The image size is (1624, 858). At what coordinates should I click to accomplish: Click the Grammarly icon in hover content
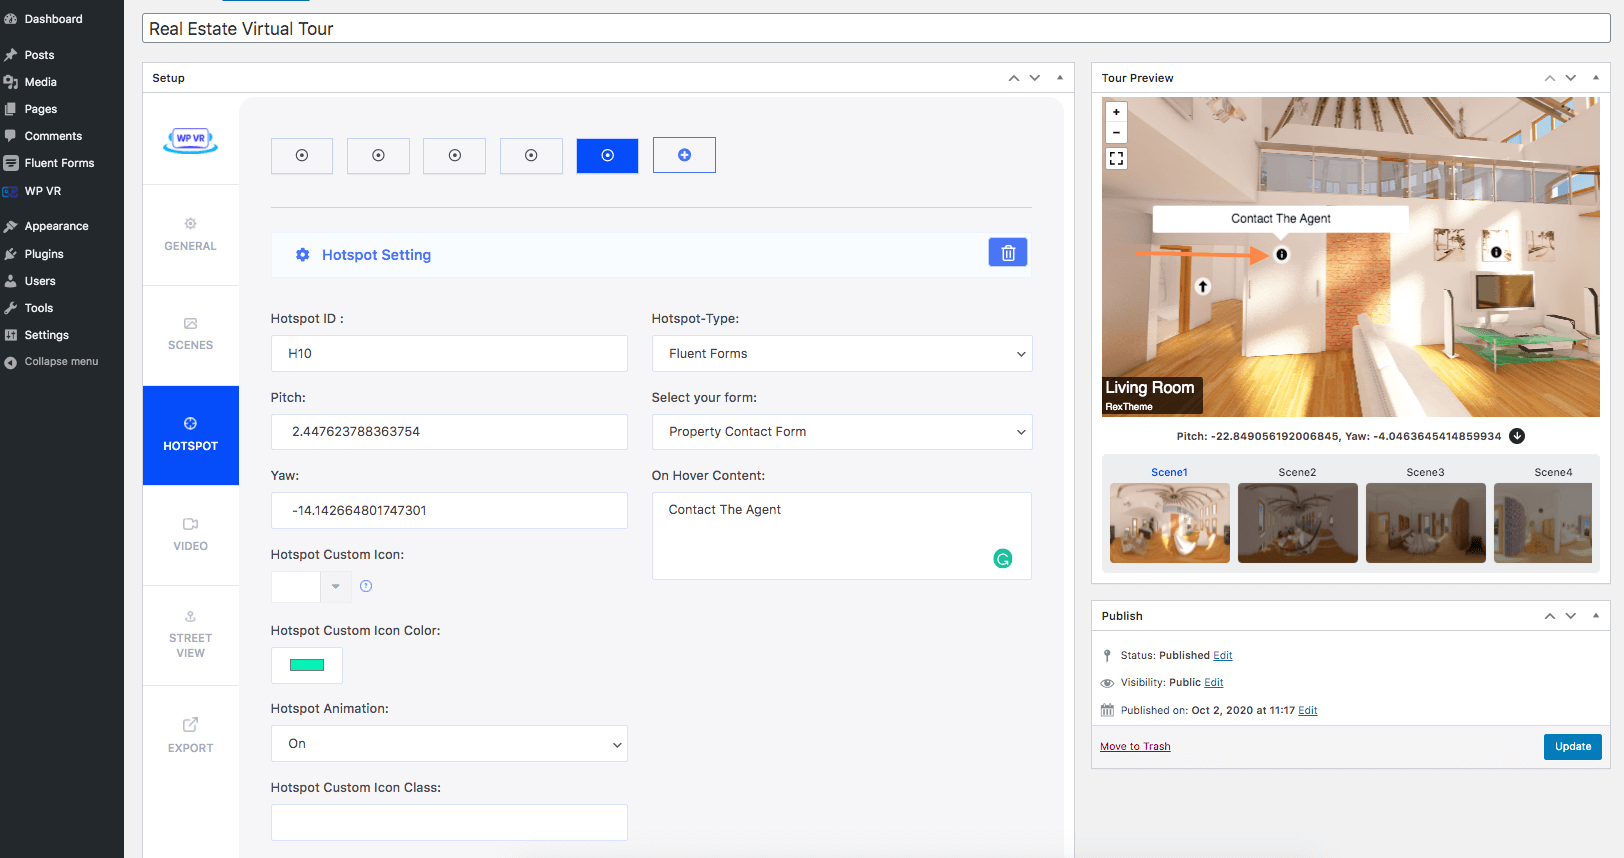coord(1002,559)
